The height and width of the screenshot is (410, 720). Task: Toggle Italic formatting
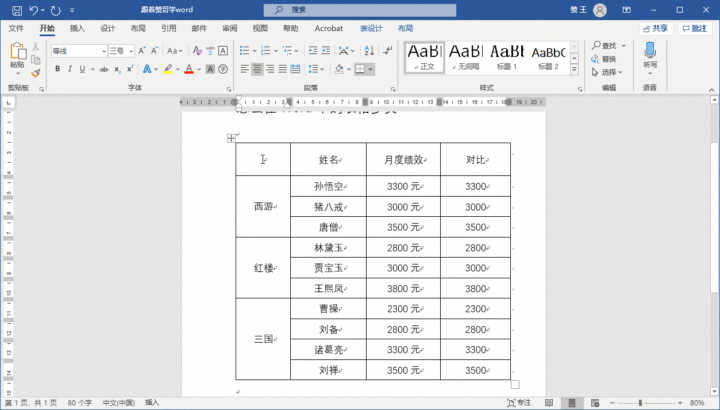70,69
